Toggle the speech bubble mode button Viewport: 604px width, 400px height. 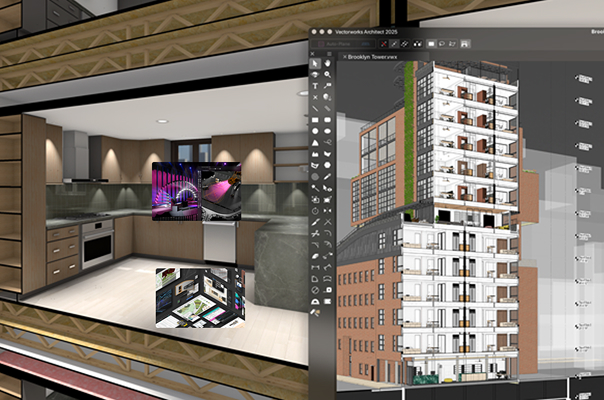[442, 44]
